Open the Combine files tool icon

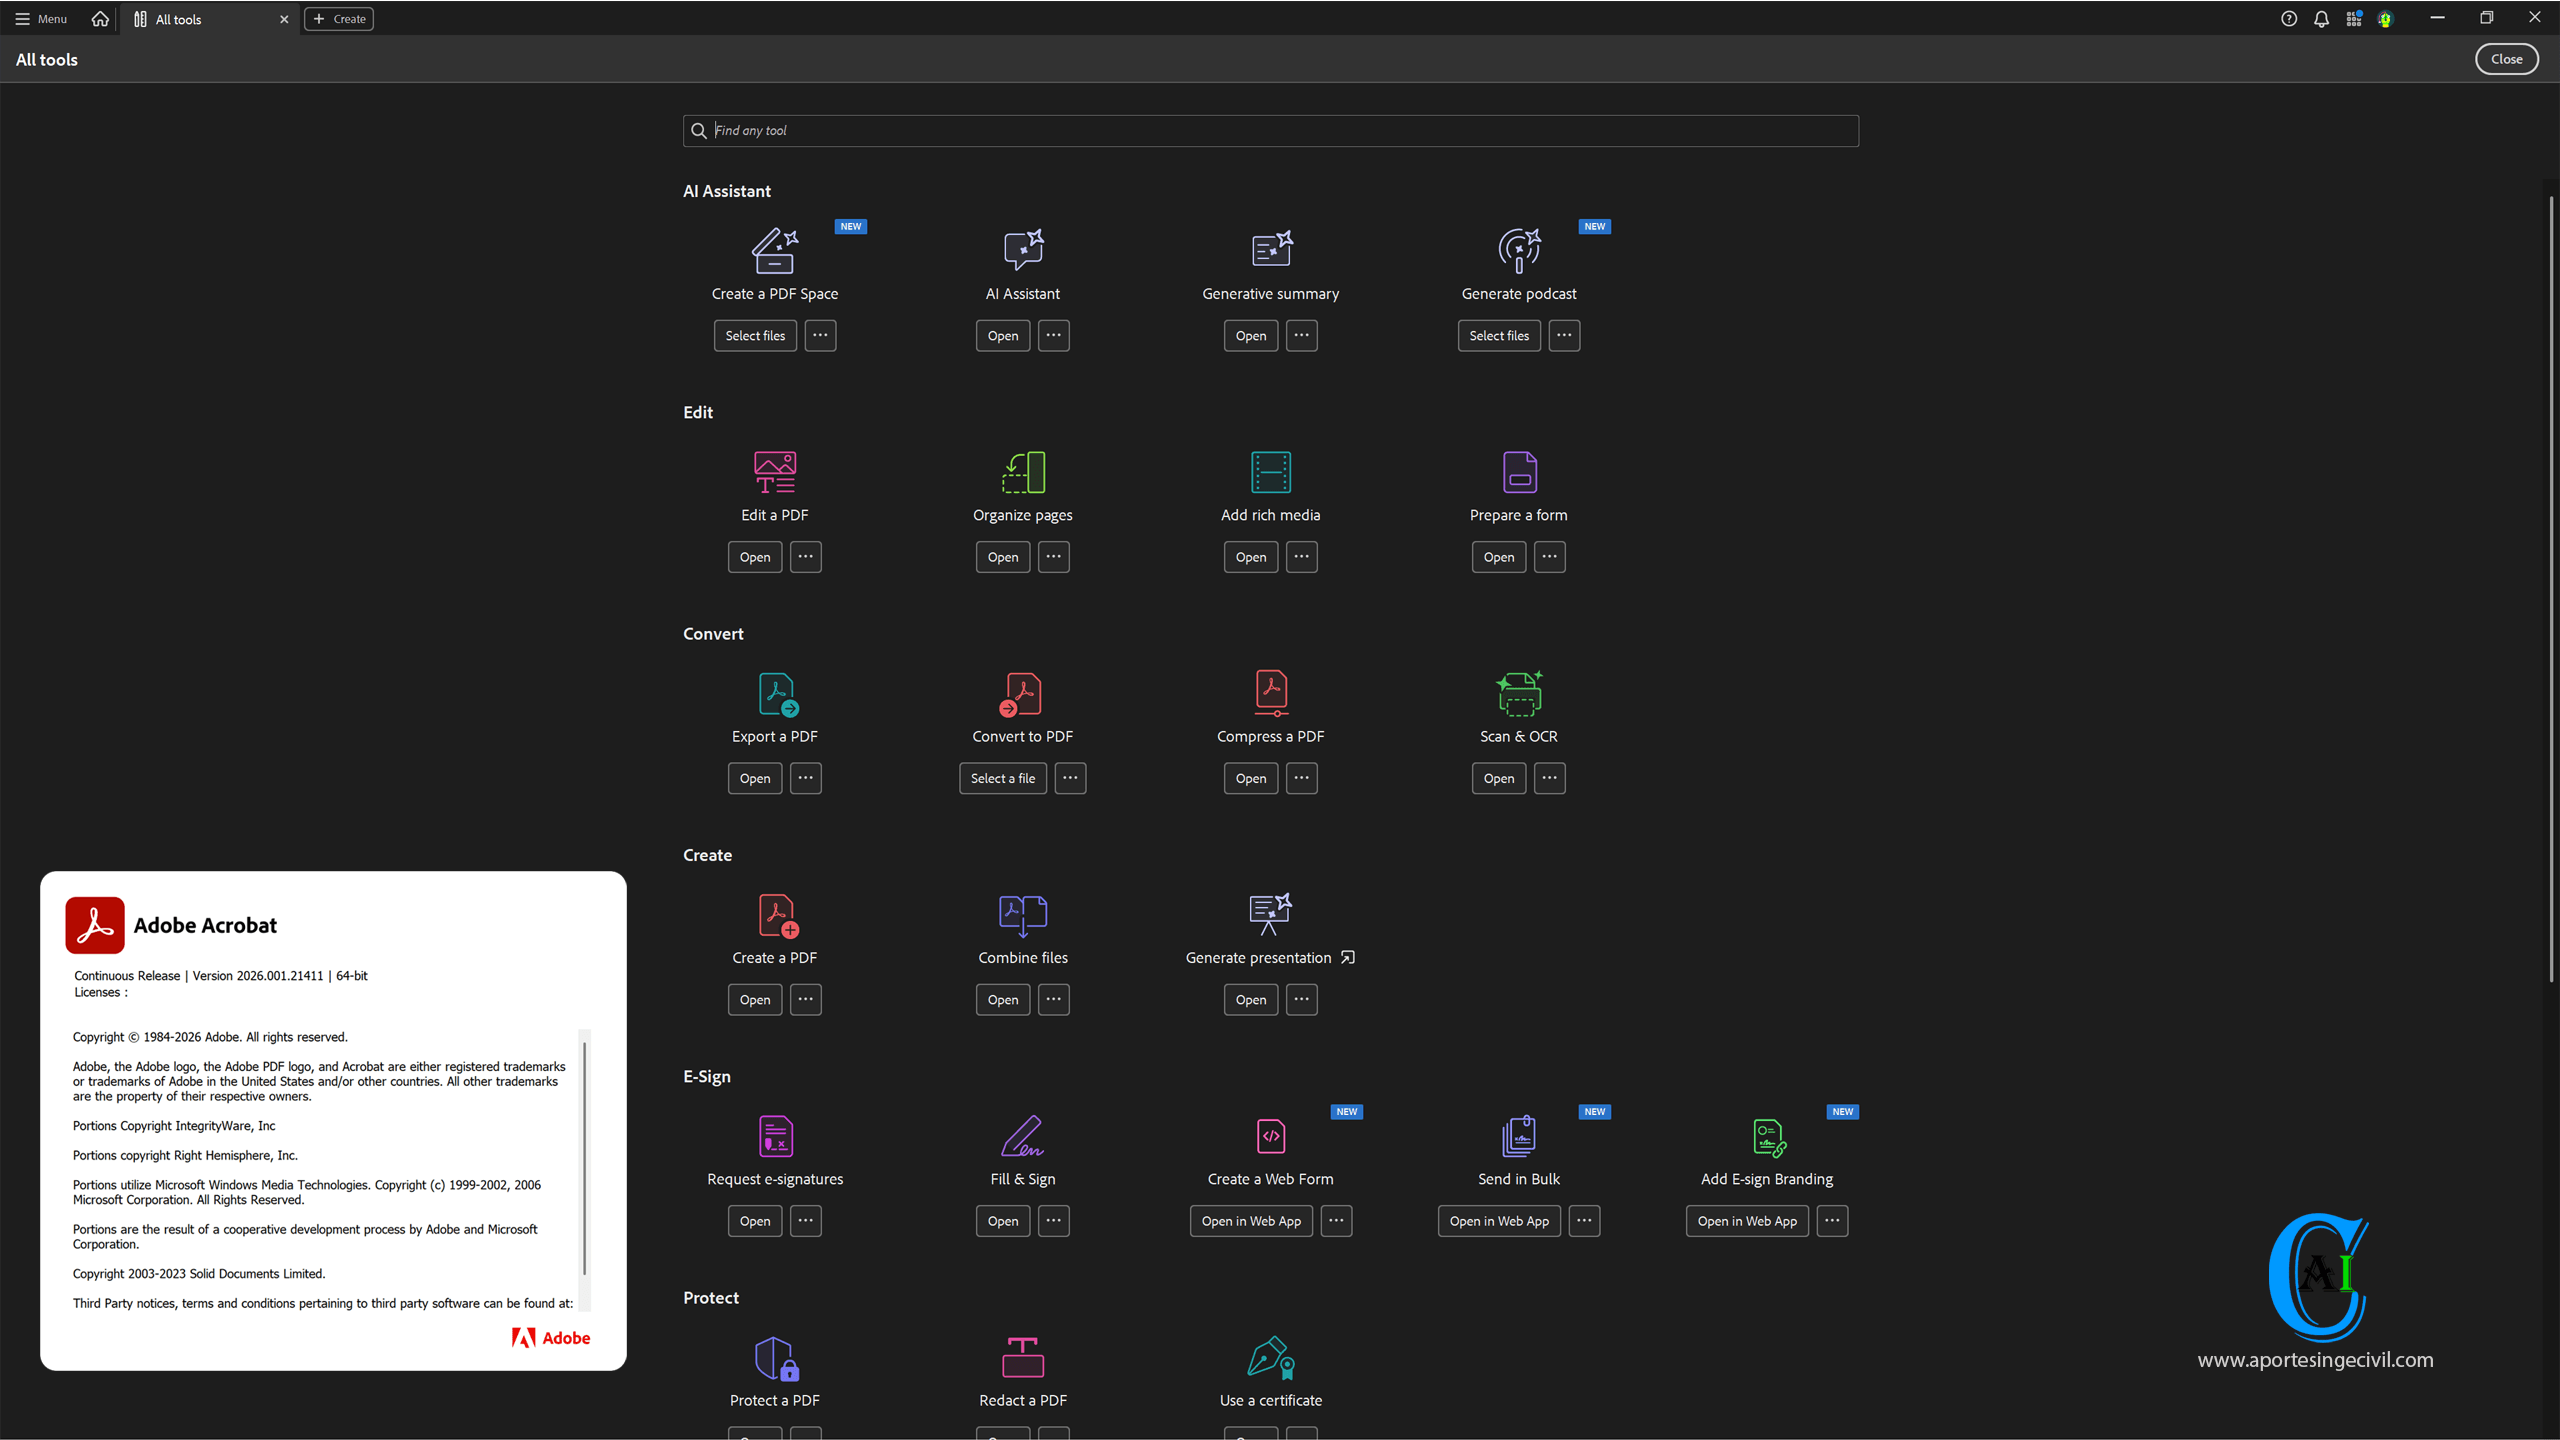(1022, 914)
